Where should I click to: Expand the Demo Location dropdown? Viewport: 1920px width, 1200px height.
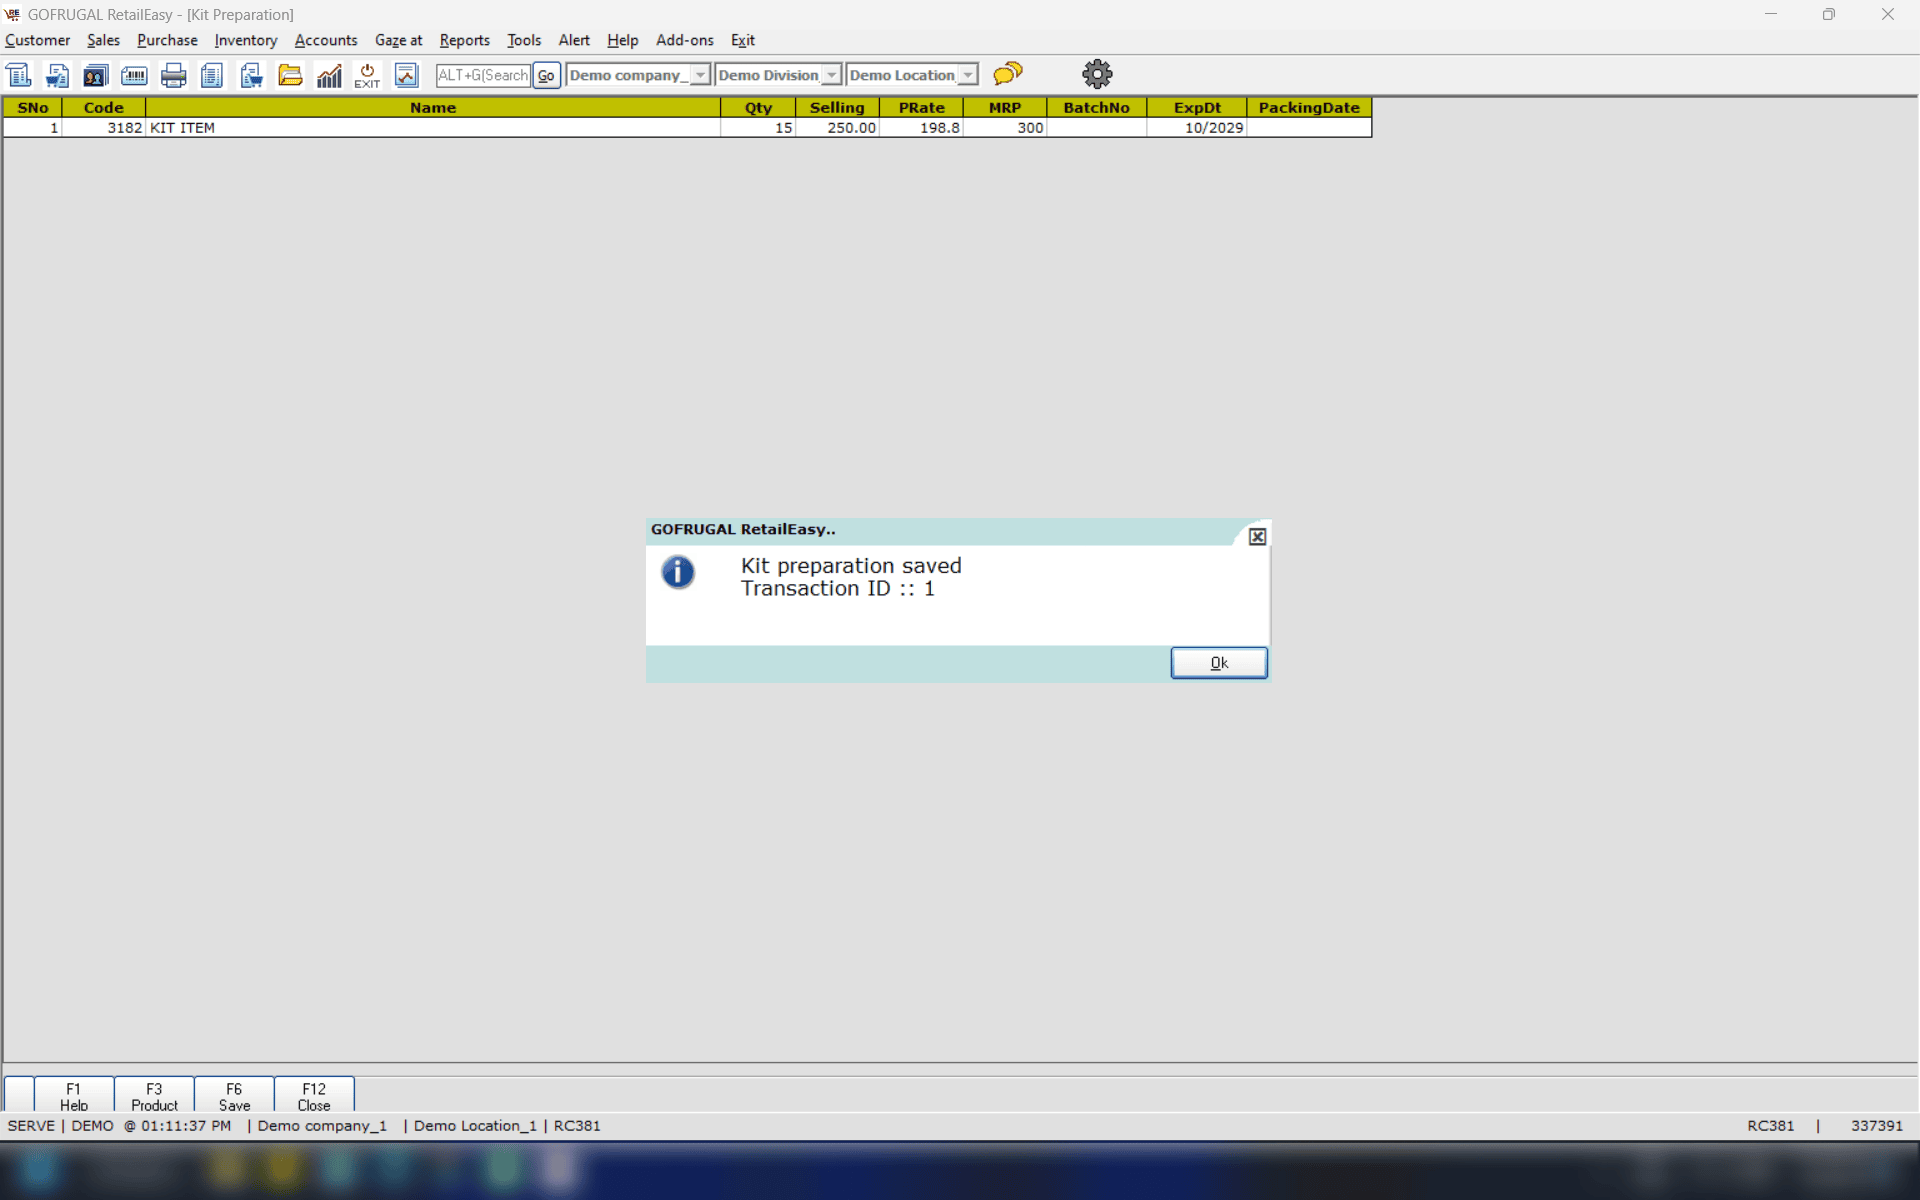pos(967,75)
